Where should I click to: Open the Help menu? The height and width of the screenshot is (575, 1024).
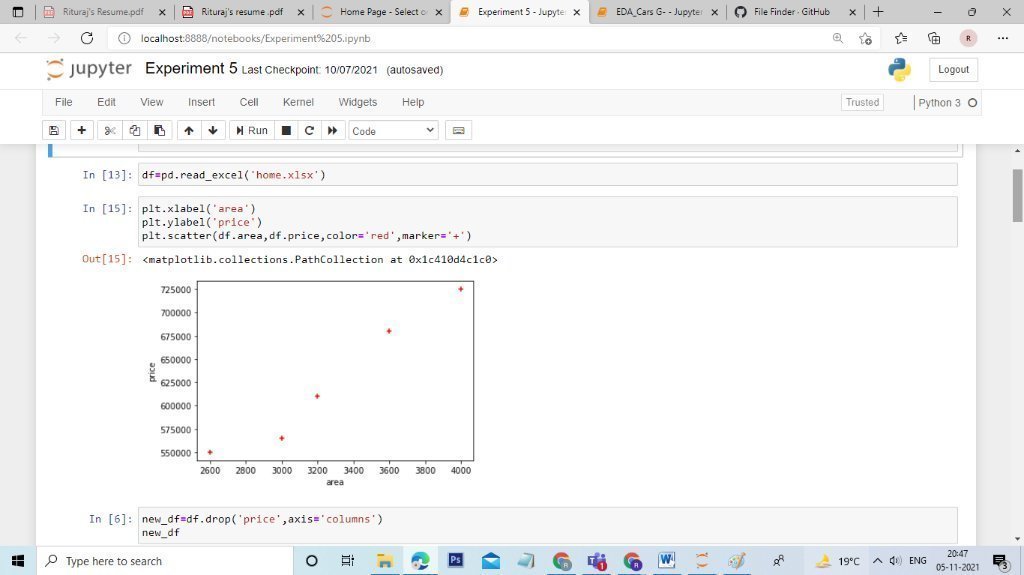[x=413, y=102]
